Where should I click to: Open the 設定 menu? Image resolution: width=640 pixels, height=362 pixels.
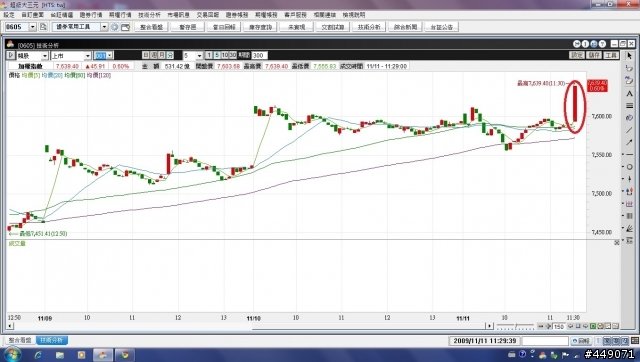point(9,15)
